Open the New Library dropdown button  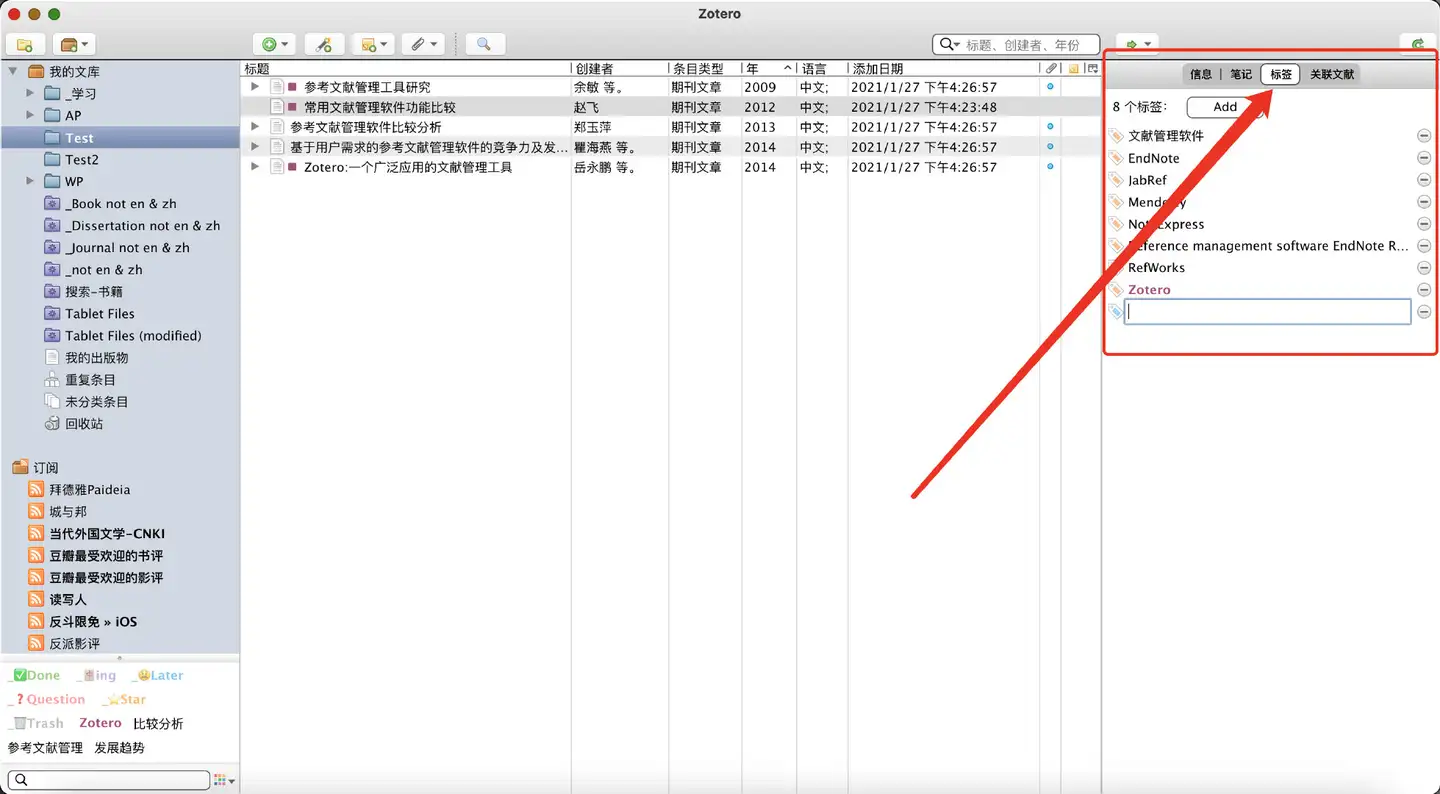coord(73,44)
